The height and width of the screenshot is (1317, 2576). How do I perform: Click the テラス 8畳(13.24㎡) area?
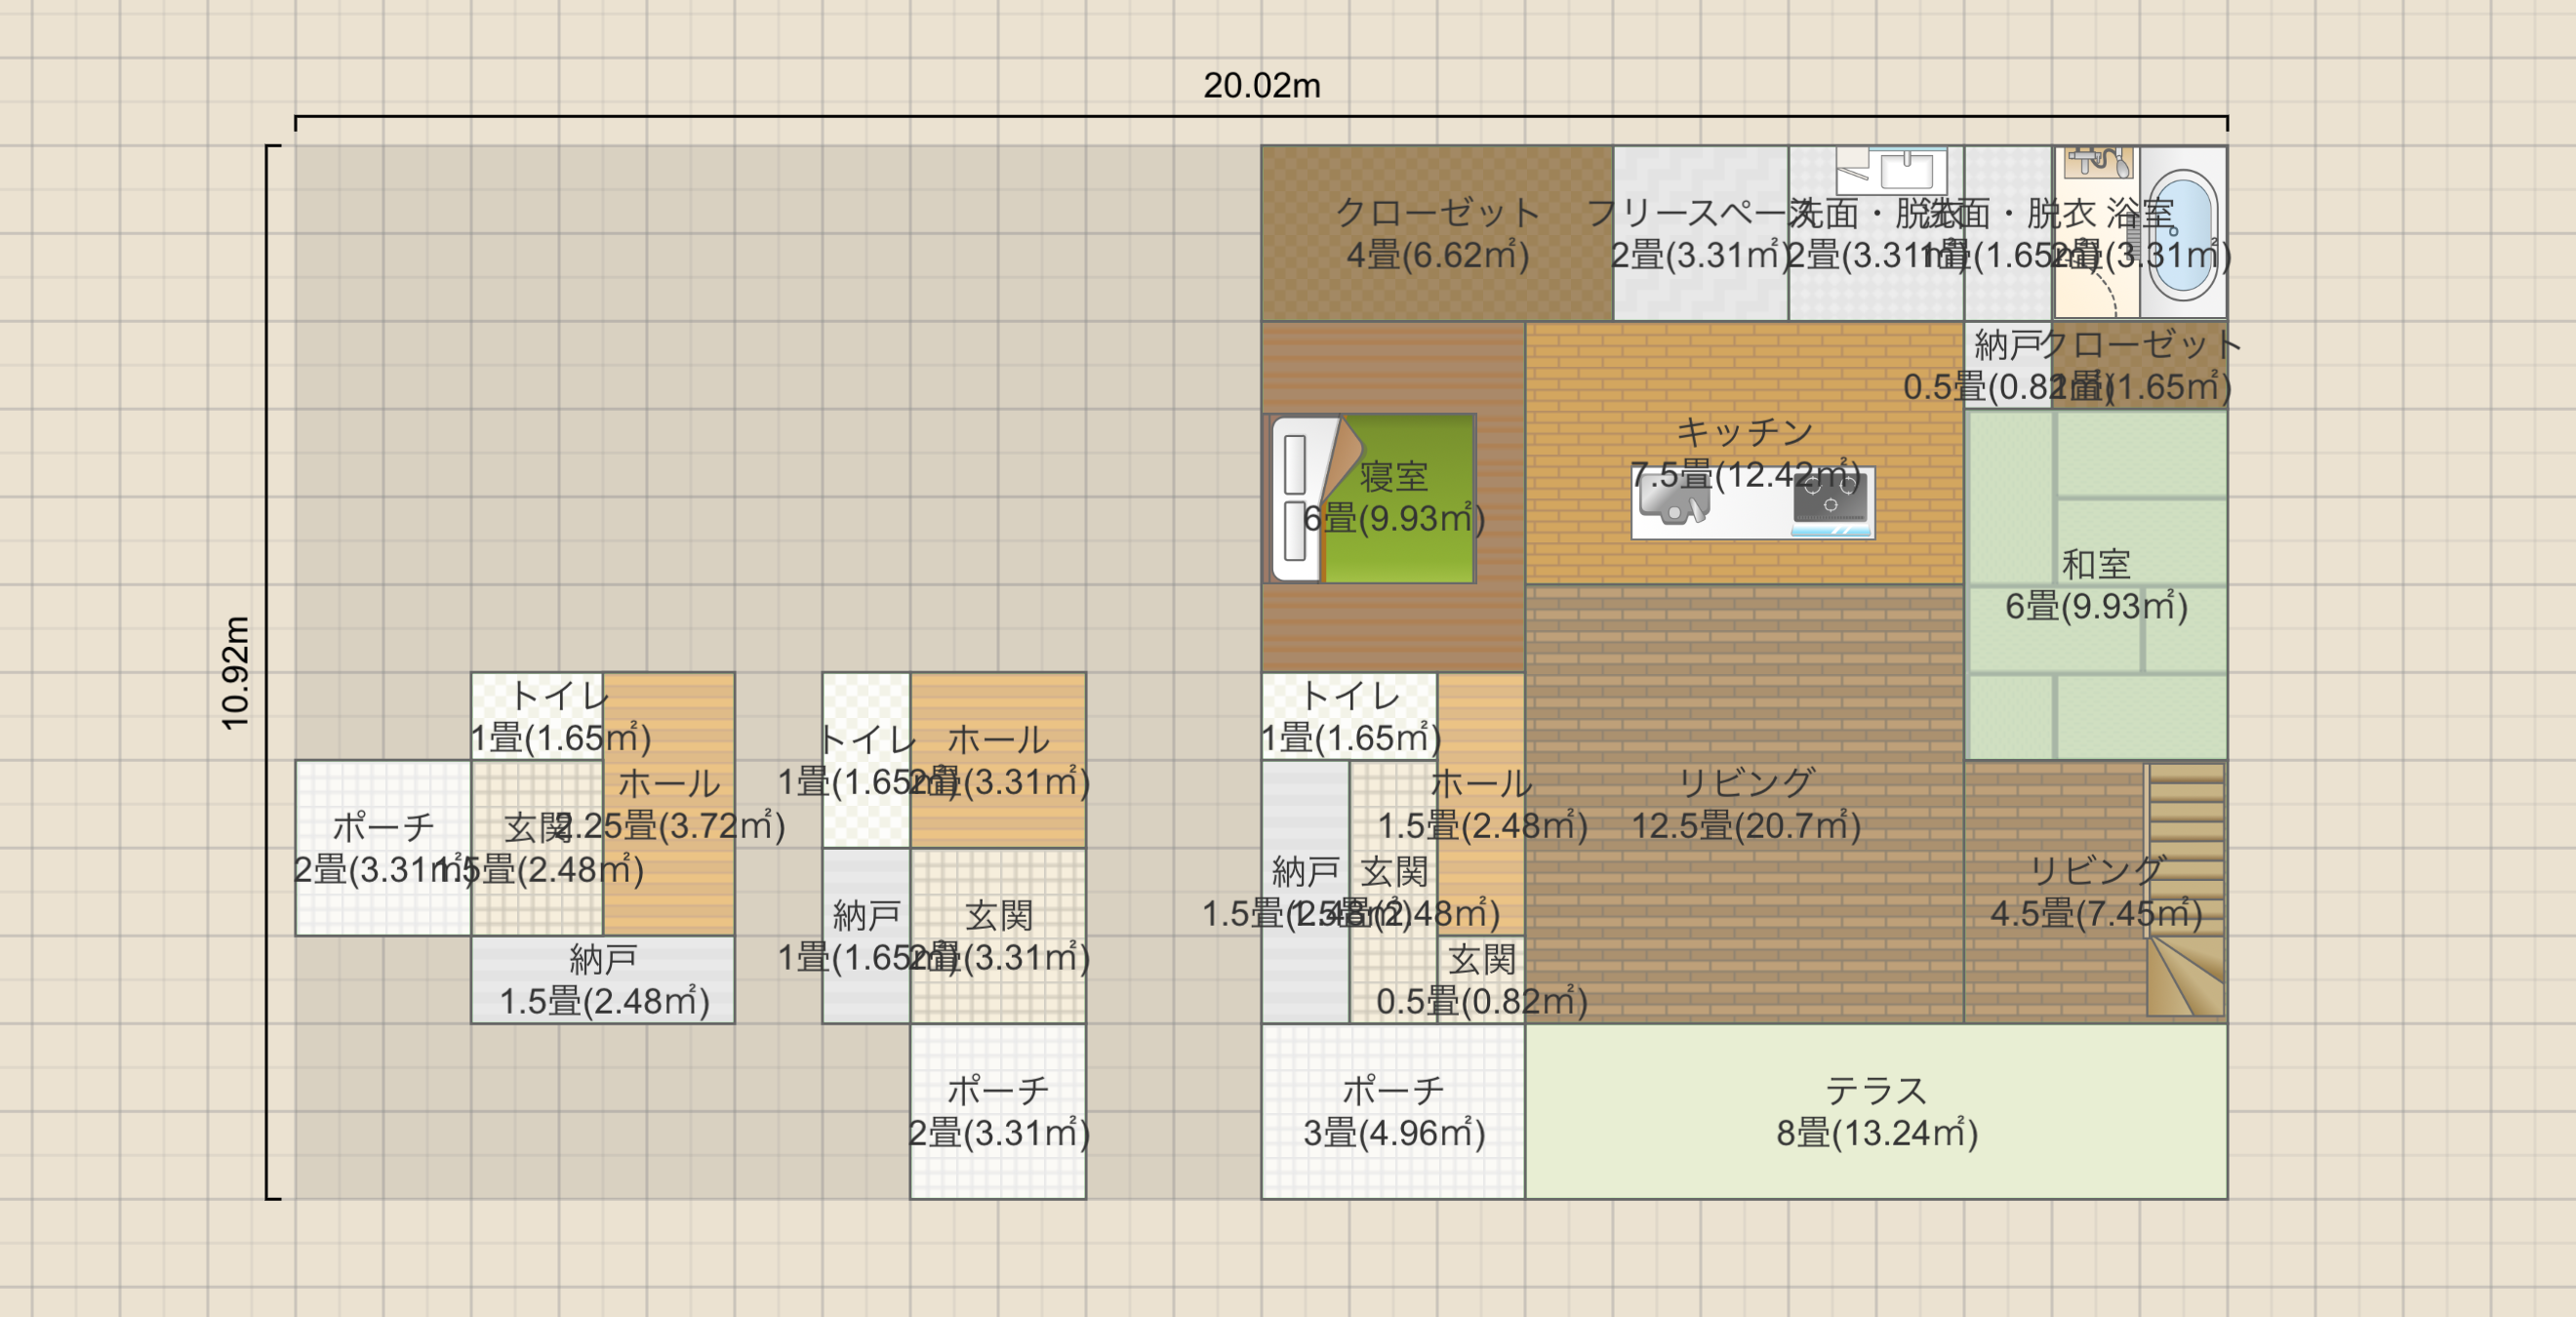[x=1876, y=1111]
